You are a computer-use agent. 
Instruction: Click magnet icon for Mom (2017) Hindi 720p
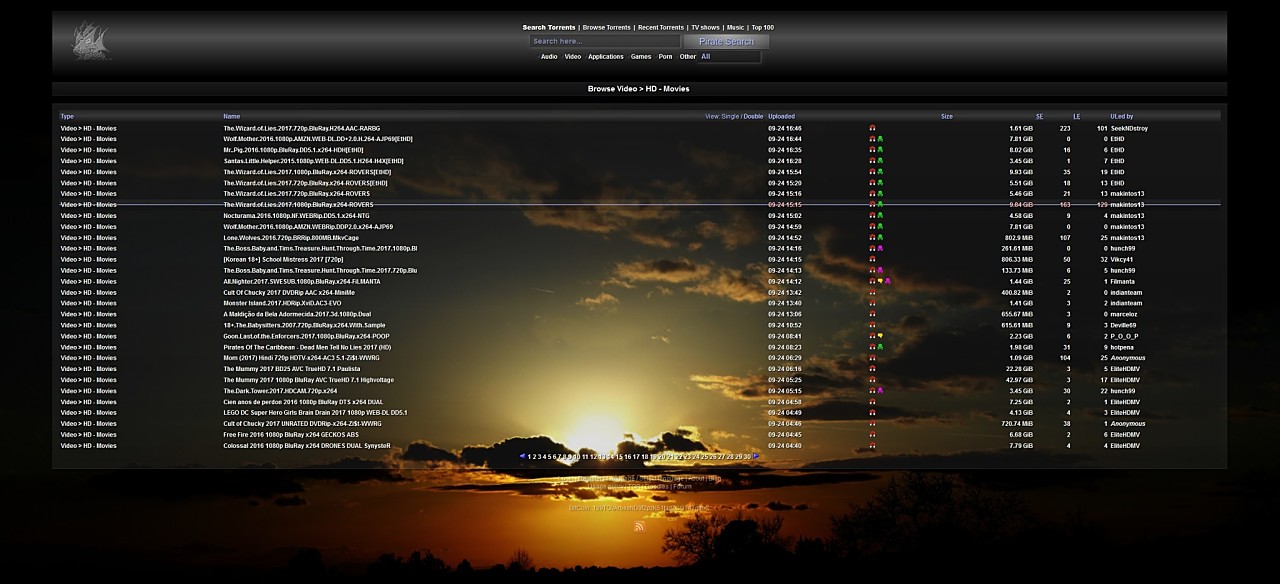872,358
